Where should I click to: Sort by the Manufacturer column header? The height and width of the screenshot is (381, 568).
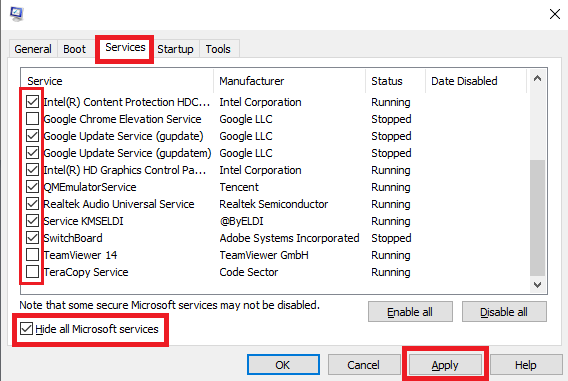tap(290, 81)
